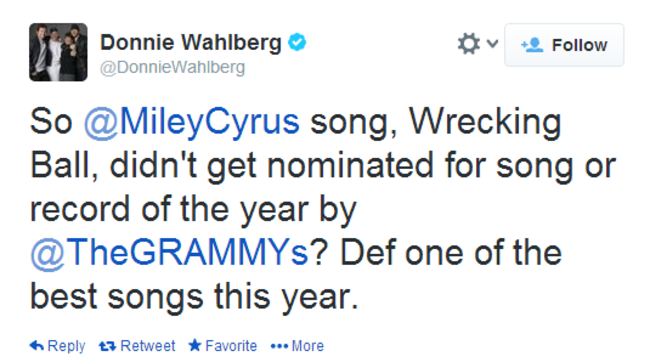Click the tweet text mentioning Wrecking Ball
The height and width of the screenshot is (362, 650).
click(323, 208)
